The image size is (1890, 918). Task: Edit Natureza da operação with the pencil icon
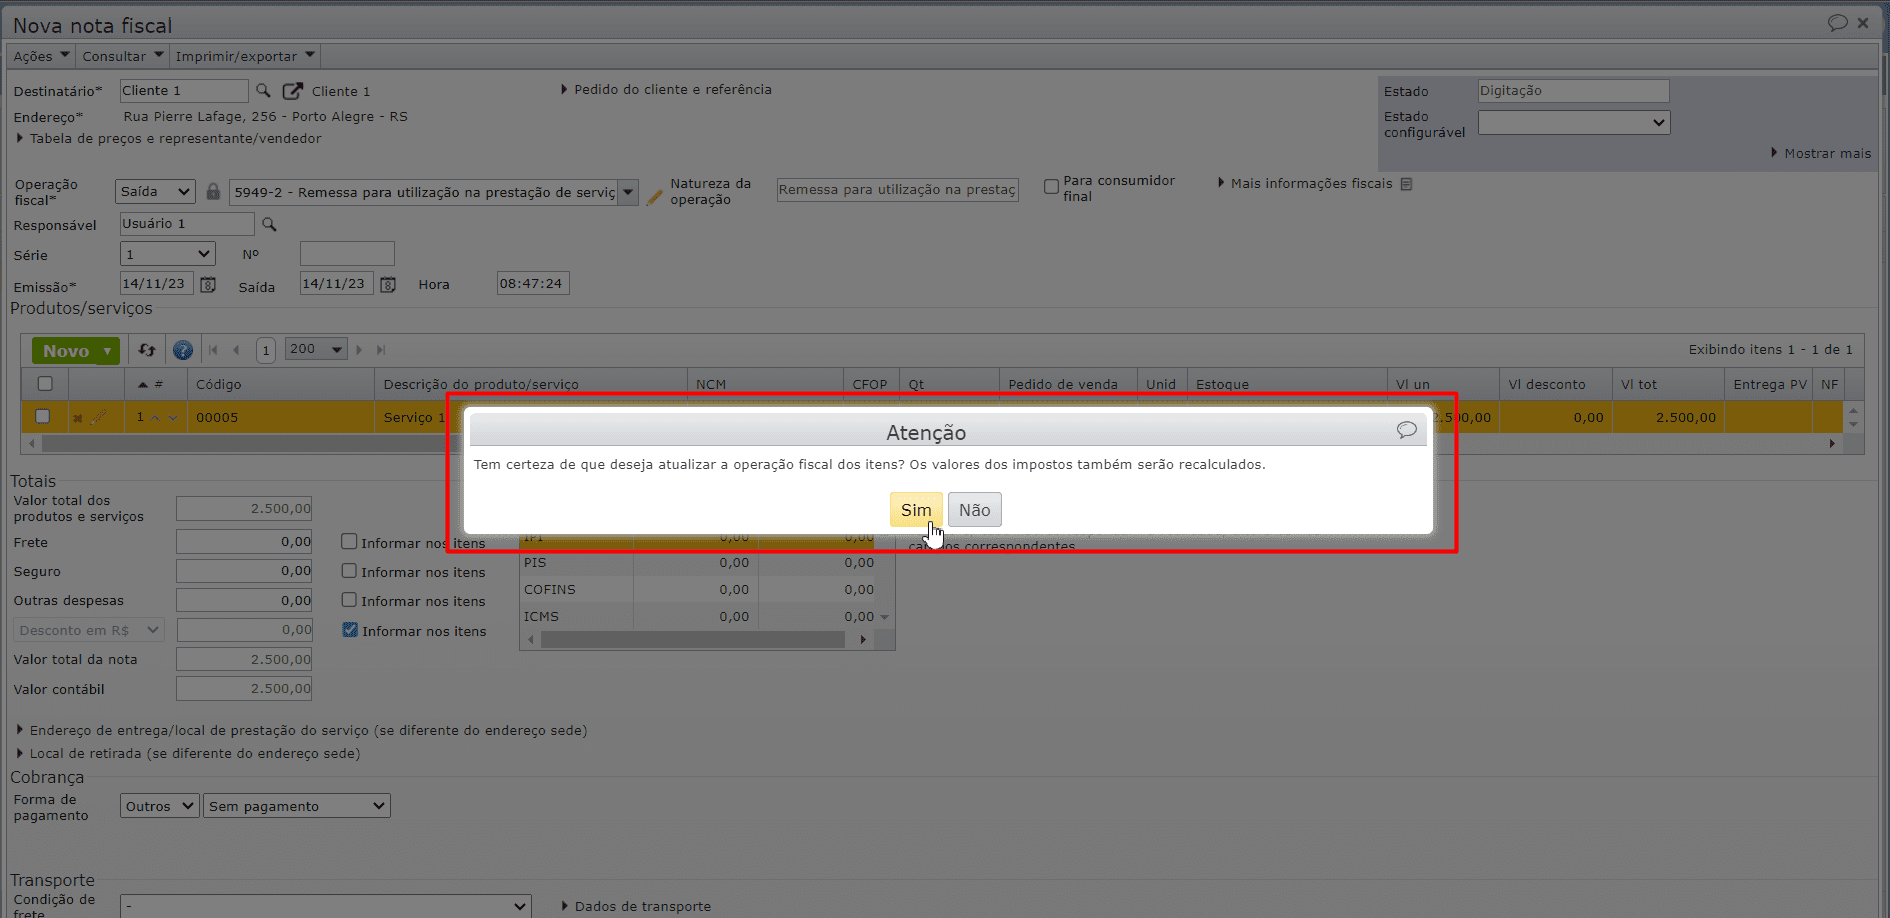pyautogui.click(x=654, y=197)
